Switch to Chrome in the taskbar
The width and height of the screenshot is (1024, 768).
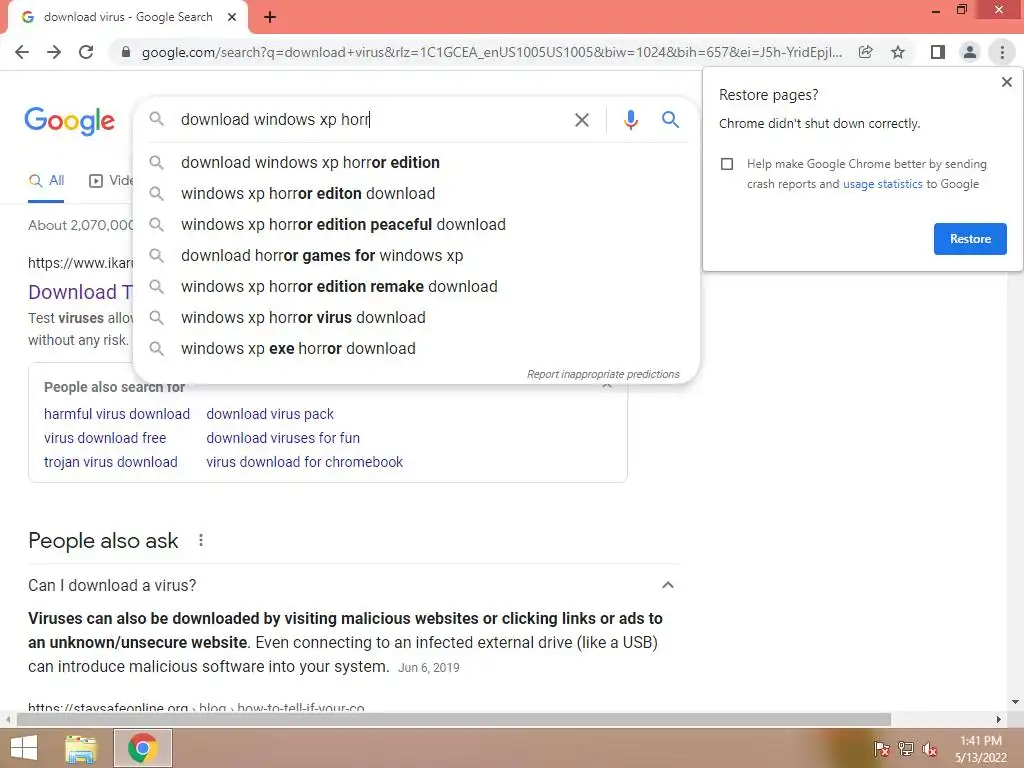click(143, 748)
